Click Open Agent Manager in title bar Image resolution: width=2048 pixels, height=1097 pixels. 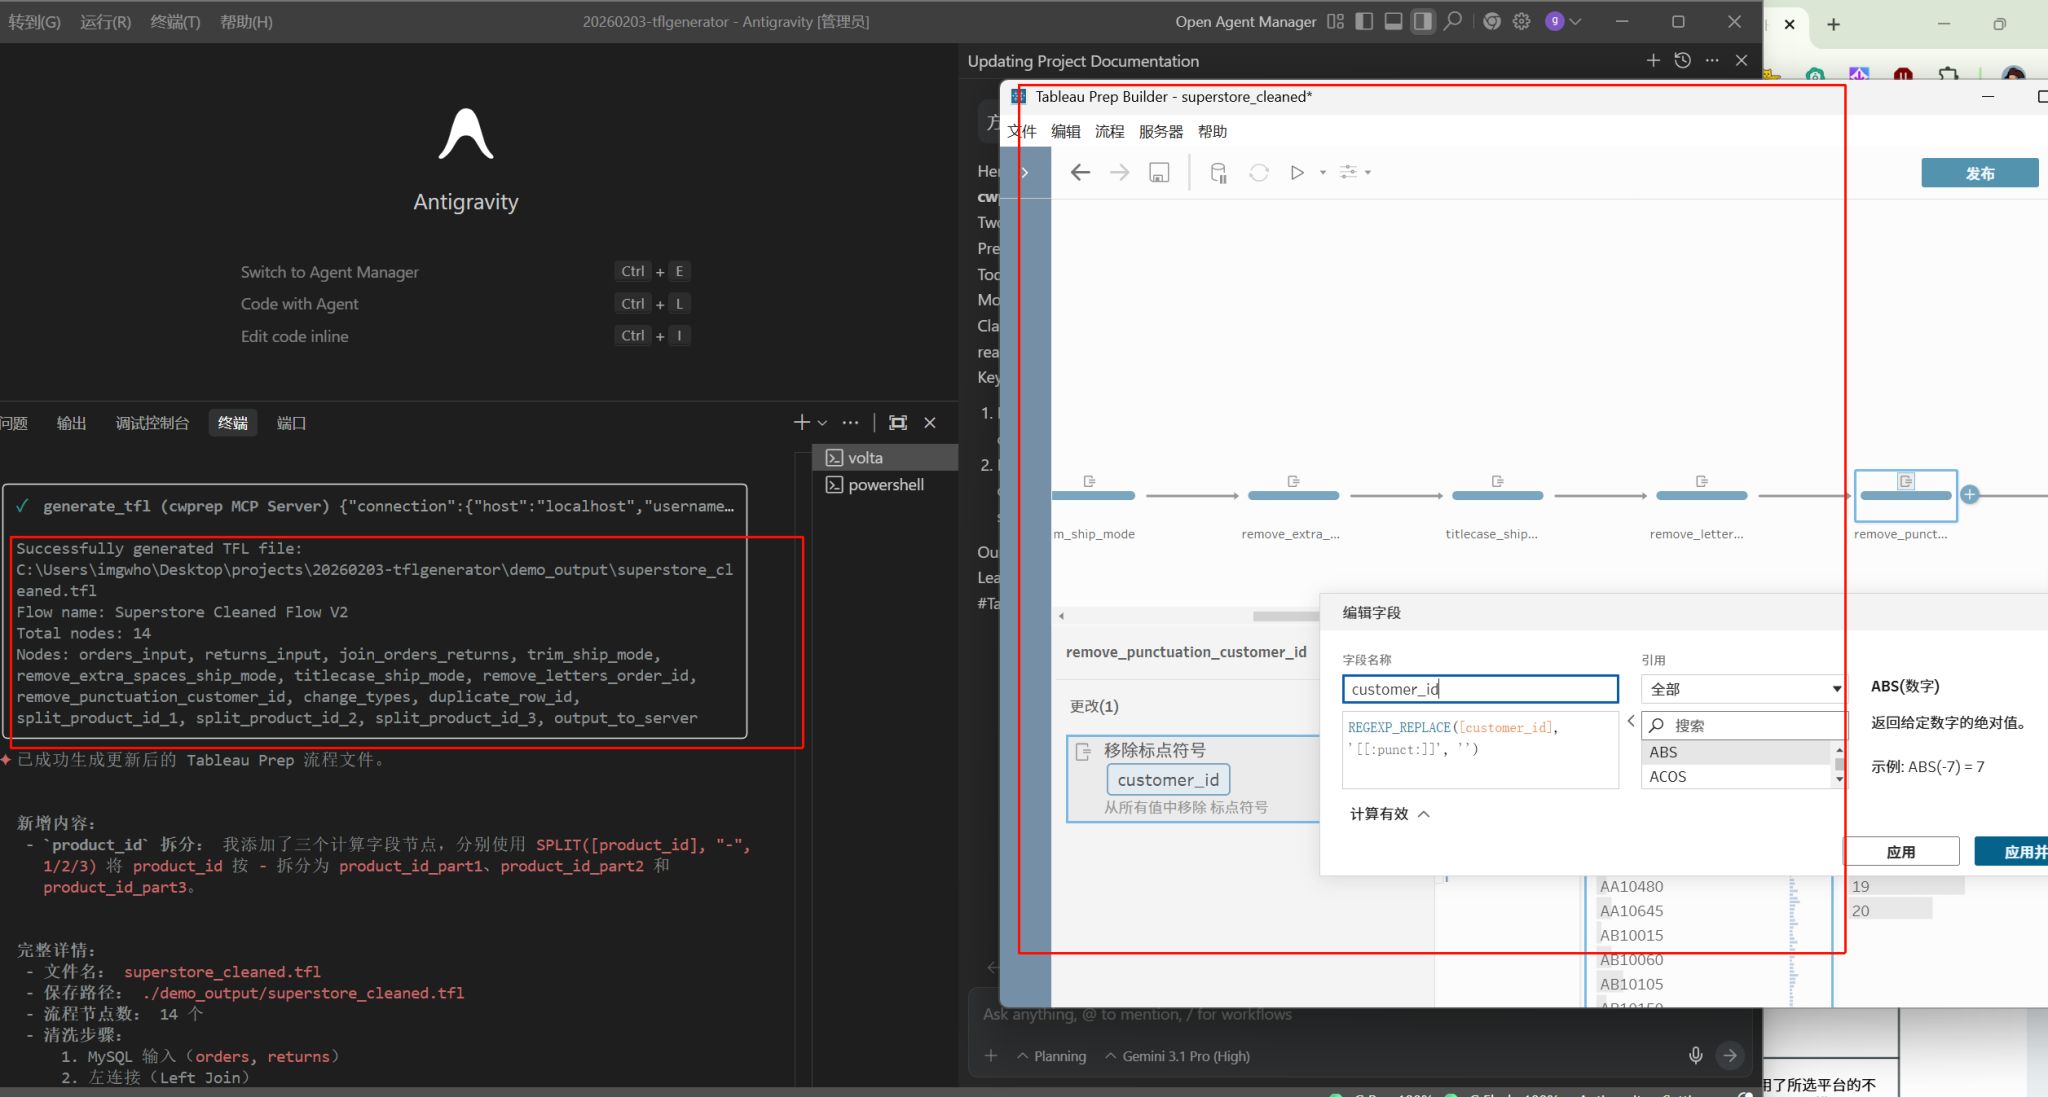[x=1245, y=21]
